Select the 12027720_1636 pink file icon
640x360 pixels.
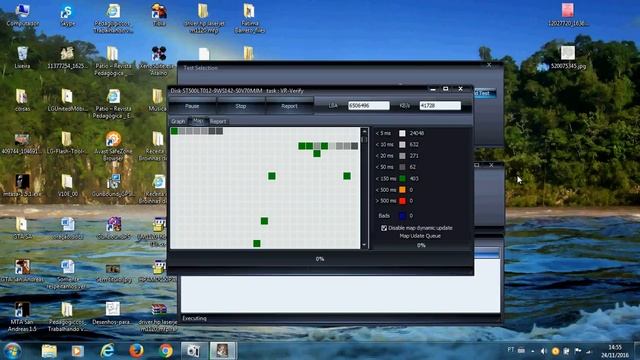click(567, 15)
